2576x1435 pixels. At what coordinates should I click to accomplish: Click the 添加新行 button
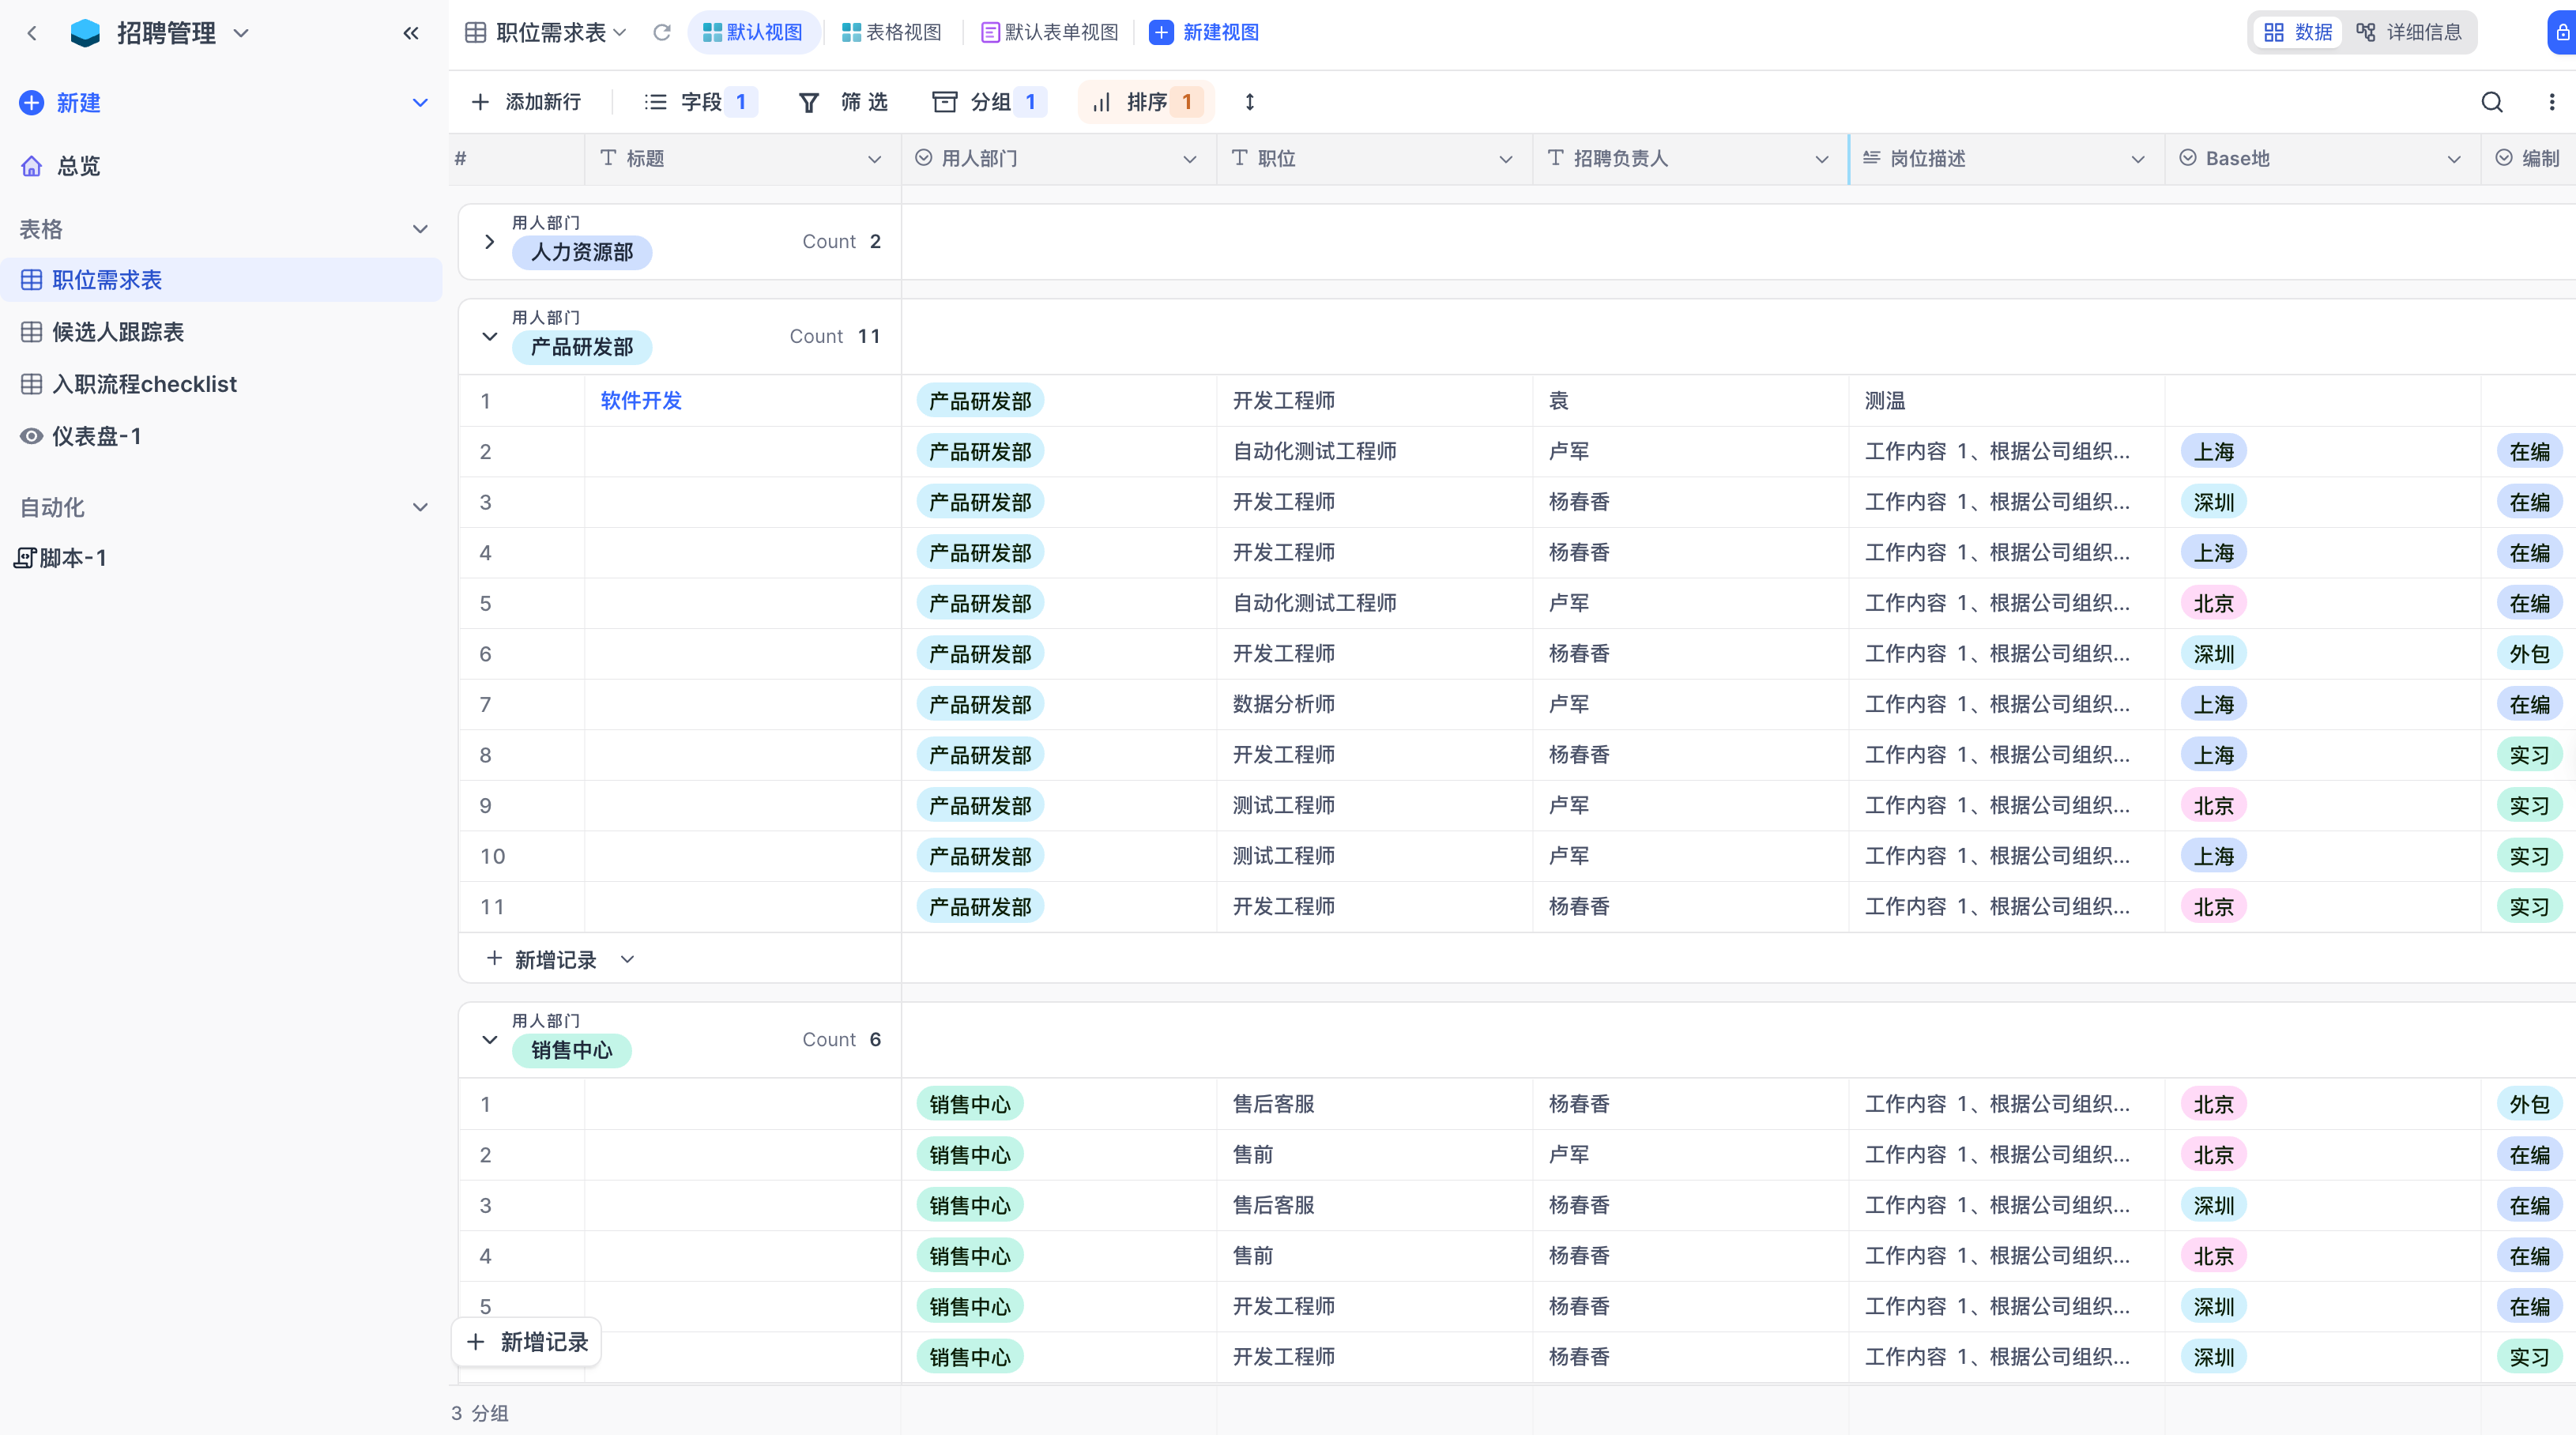527,102
